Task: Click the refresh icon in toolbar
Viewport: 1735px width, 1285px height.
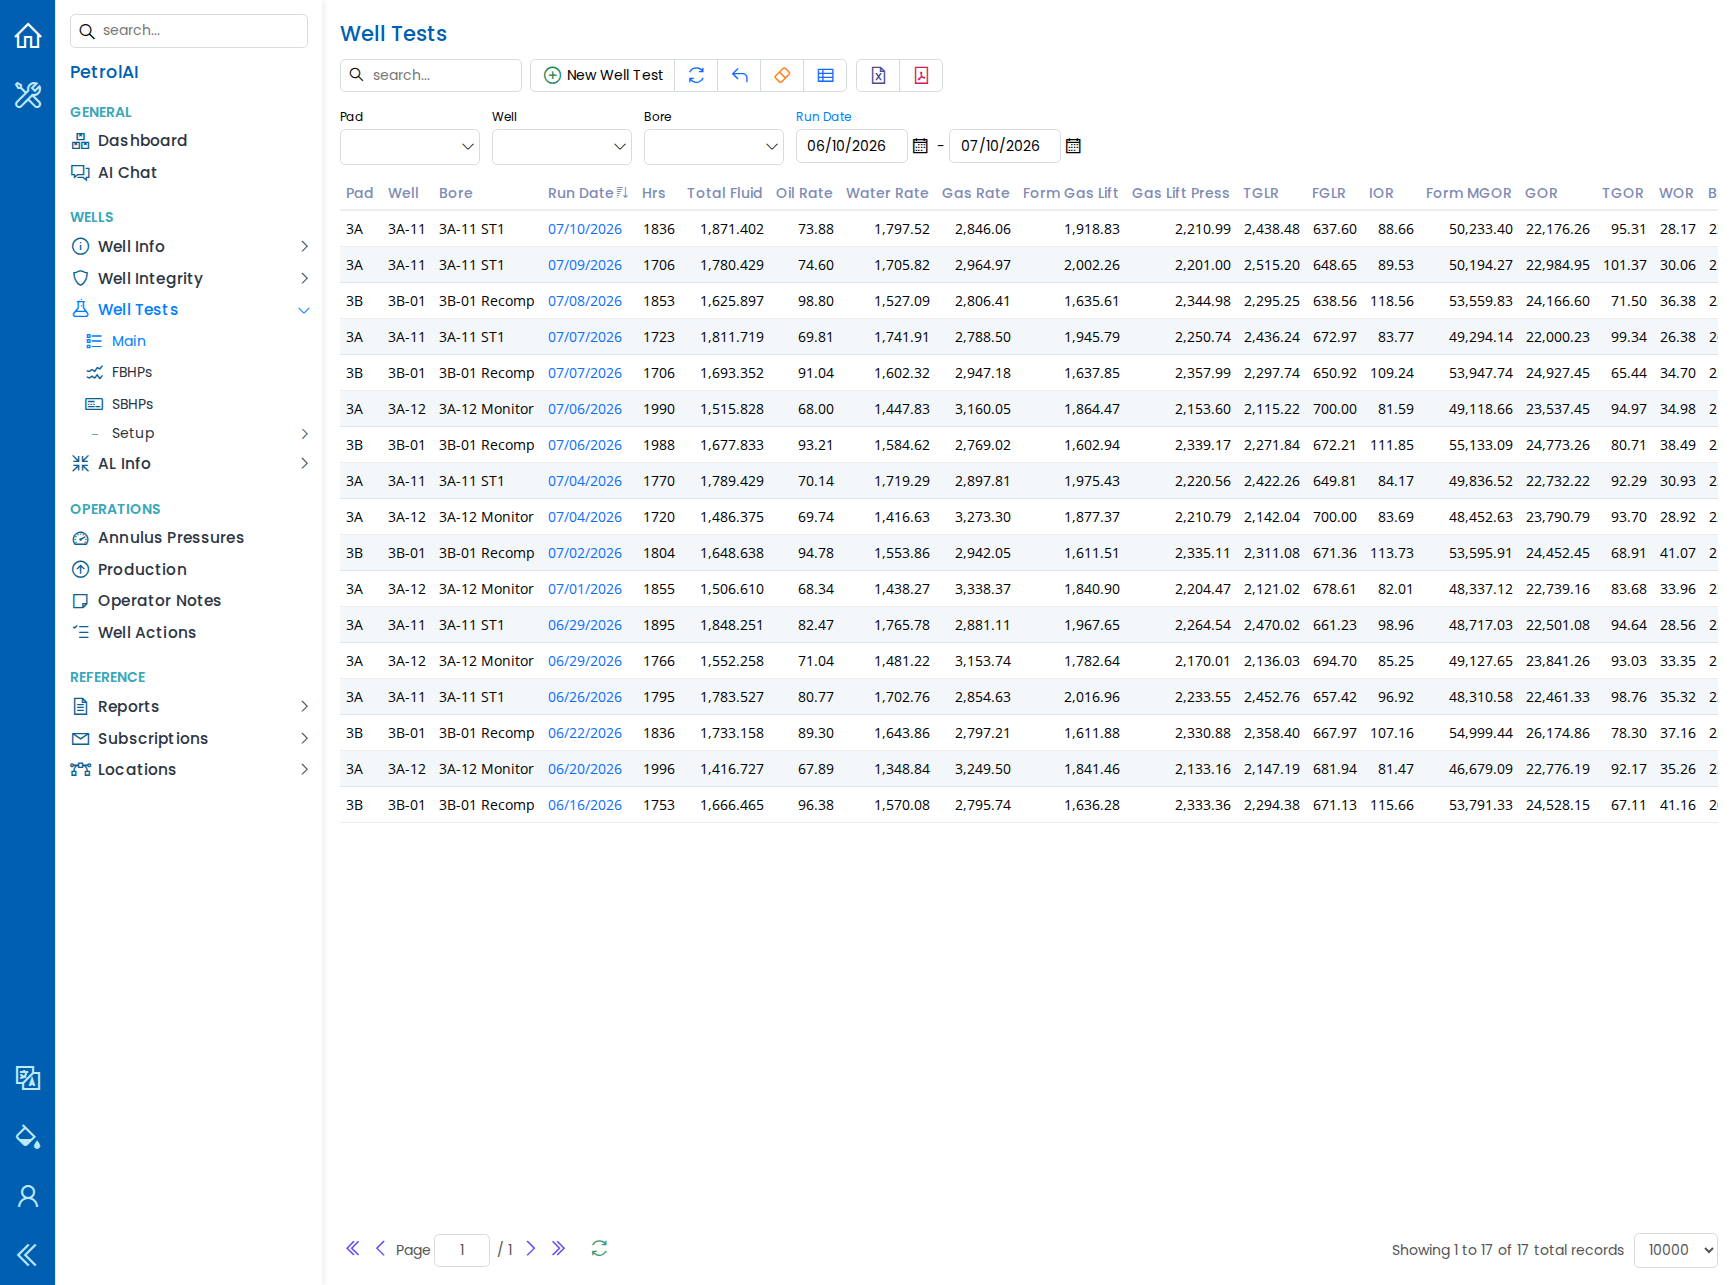Action: tap(697, 75)
